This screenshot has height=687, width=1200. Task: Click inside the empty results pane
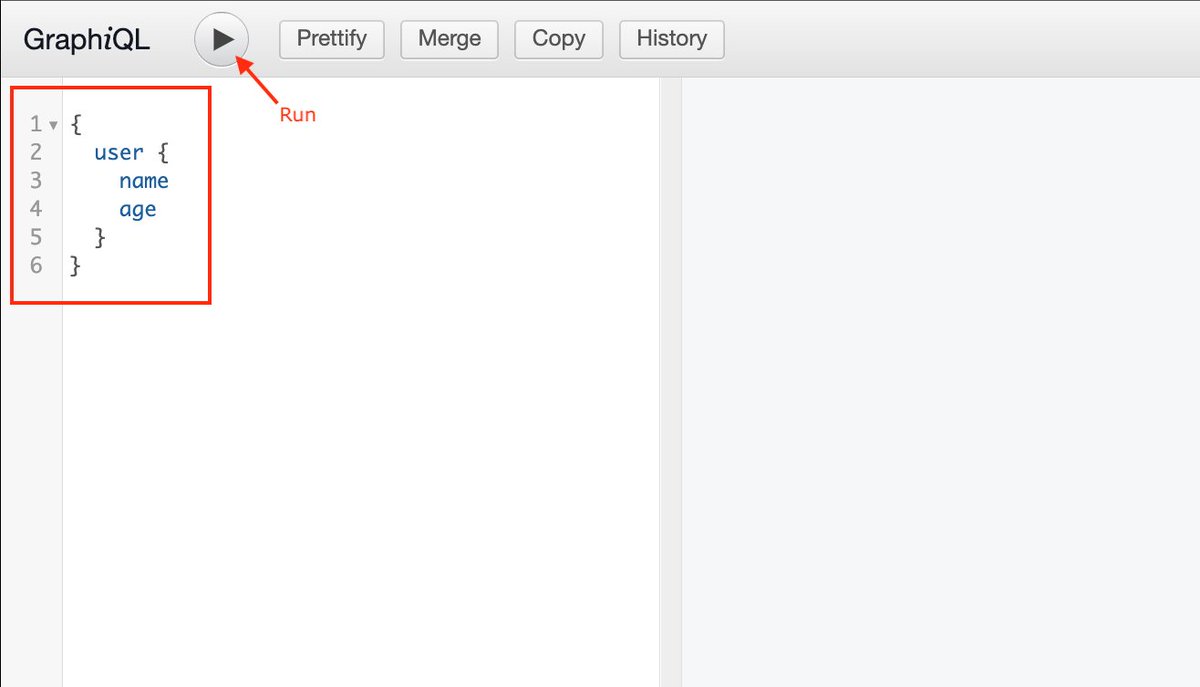[940, 382]
